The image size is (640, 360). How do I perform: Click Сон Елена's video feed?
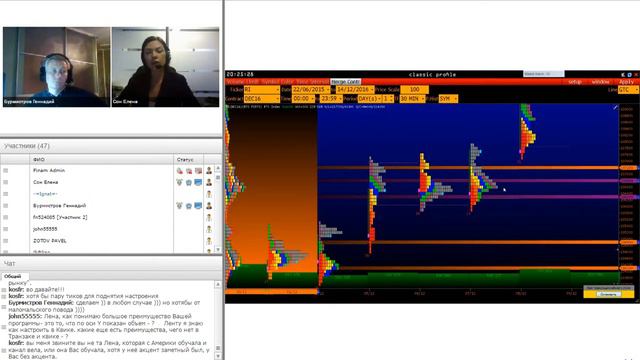pyautogui.click(x=165, y=67)
